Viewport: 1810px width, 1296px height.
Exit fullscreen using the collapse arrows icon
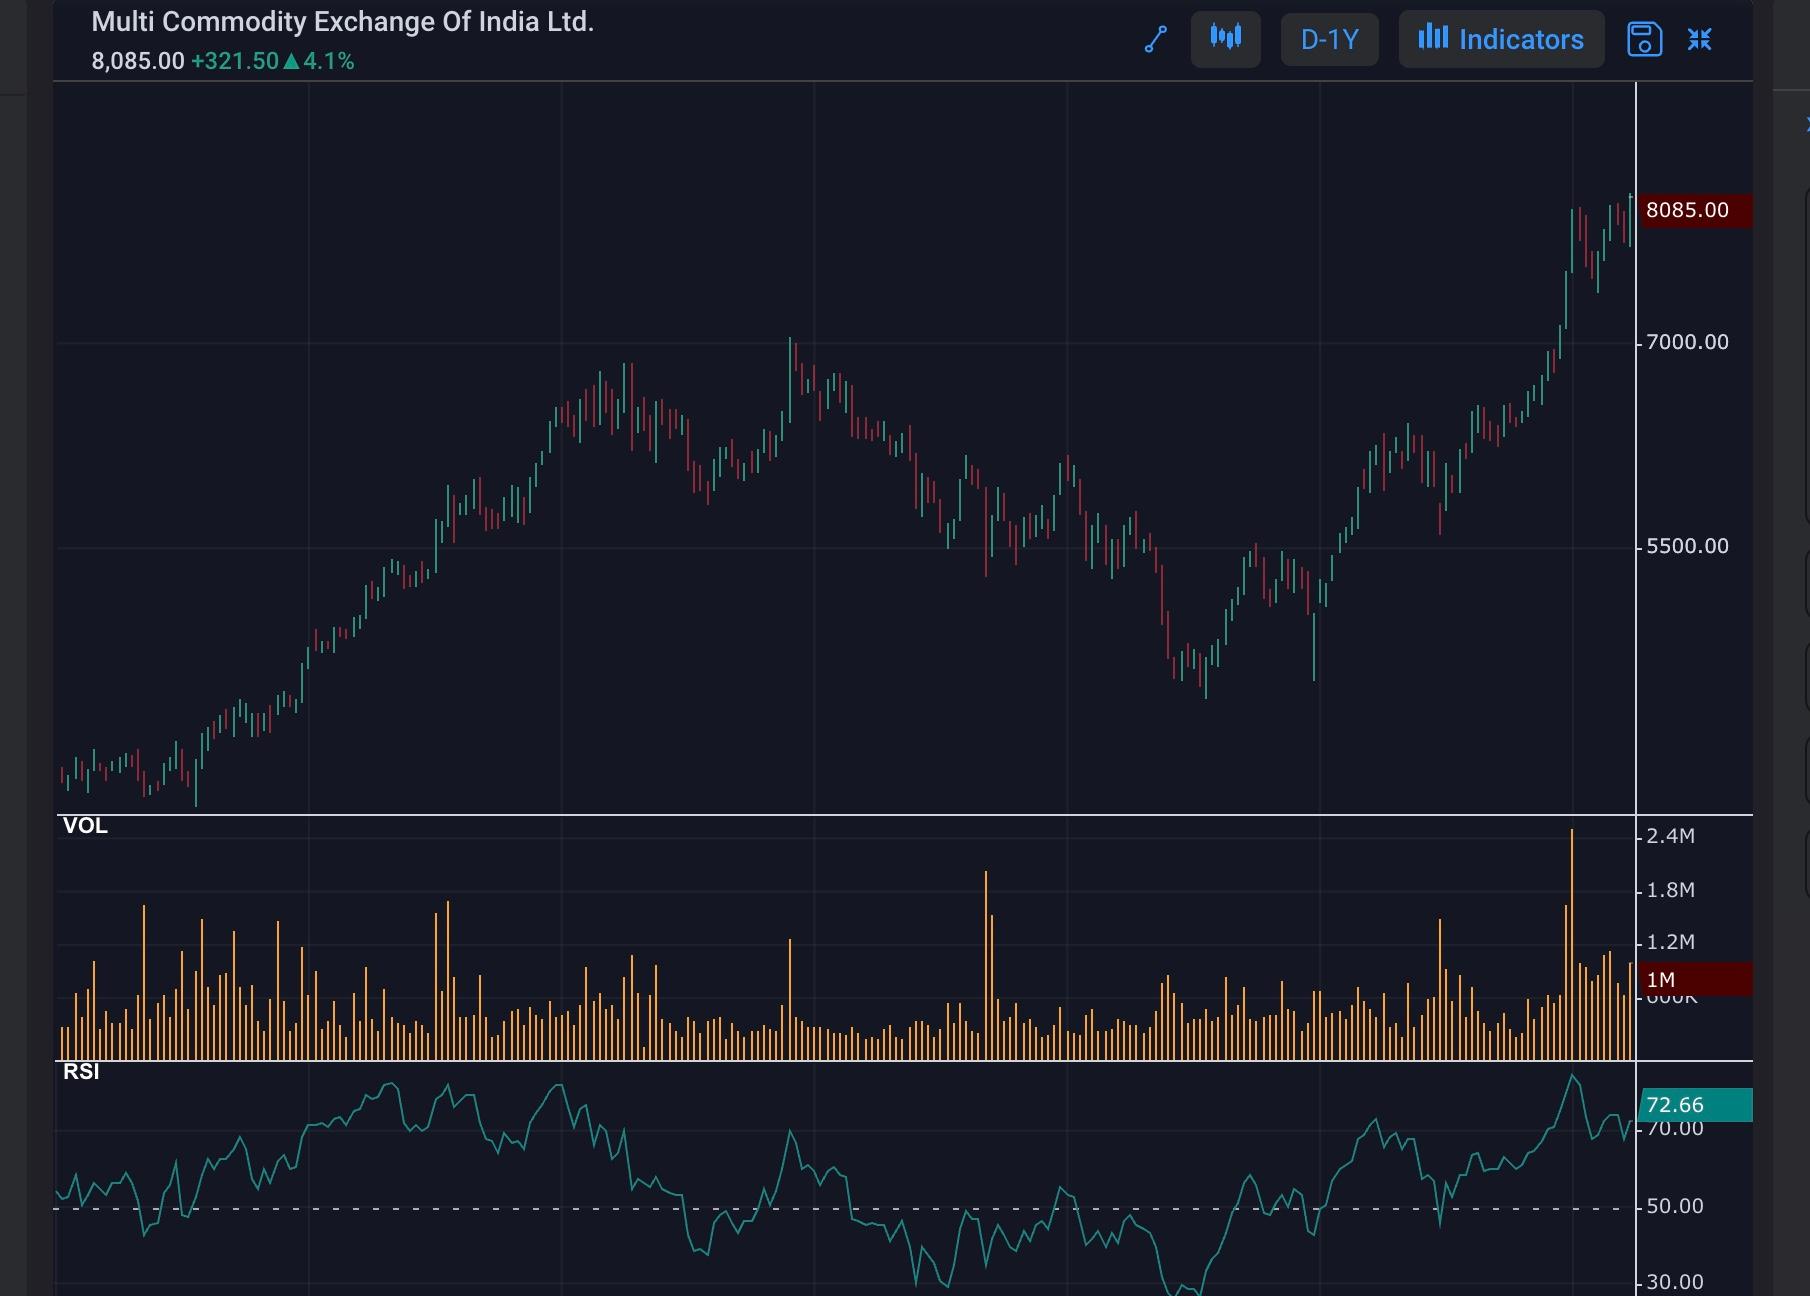(1700, 39)
